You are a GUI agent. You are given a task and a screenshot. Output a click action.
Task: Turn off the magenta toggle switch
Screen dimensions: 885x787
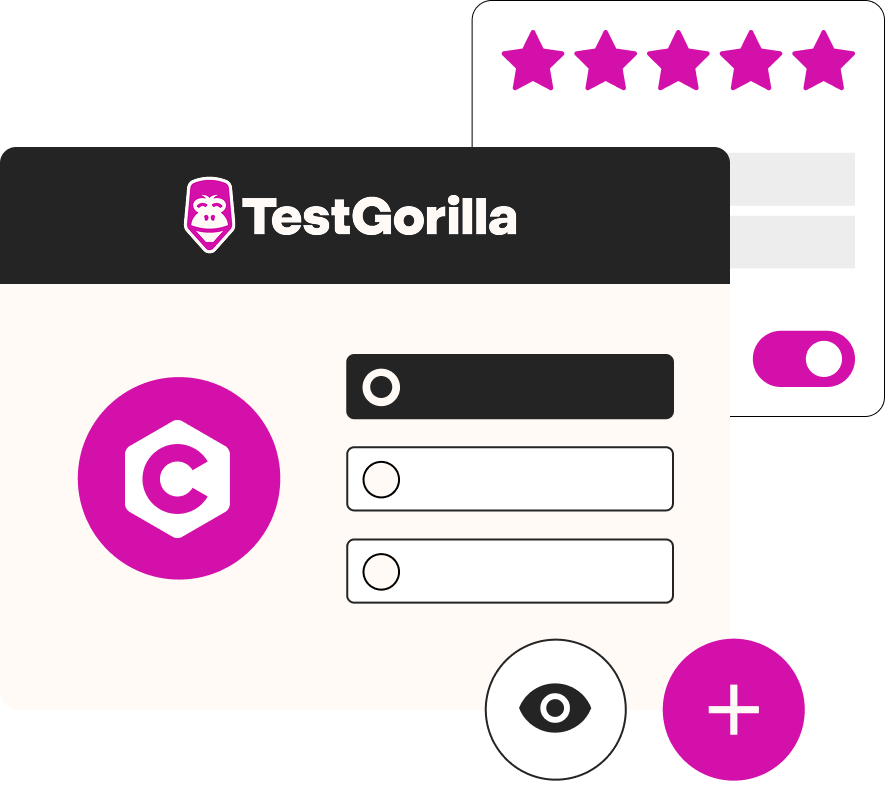804,359
